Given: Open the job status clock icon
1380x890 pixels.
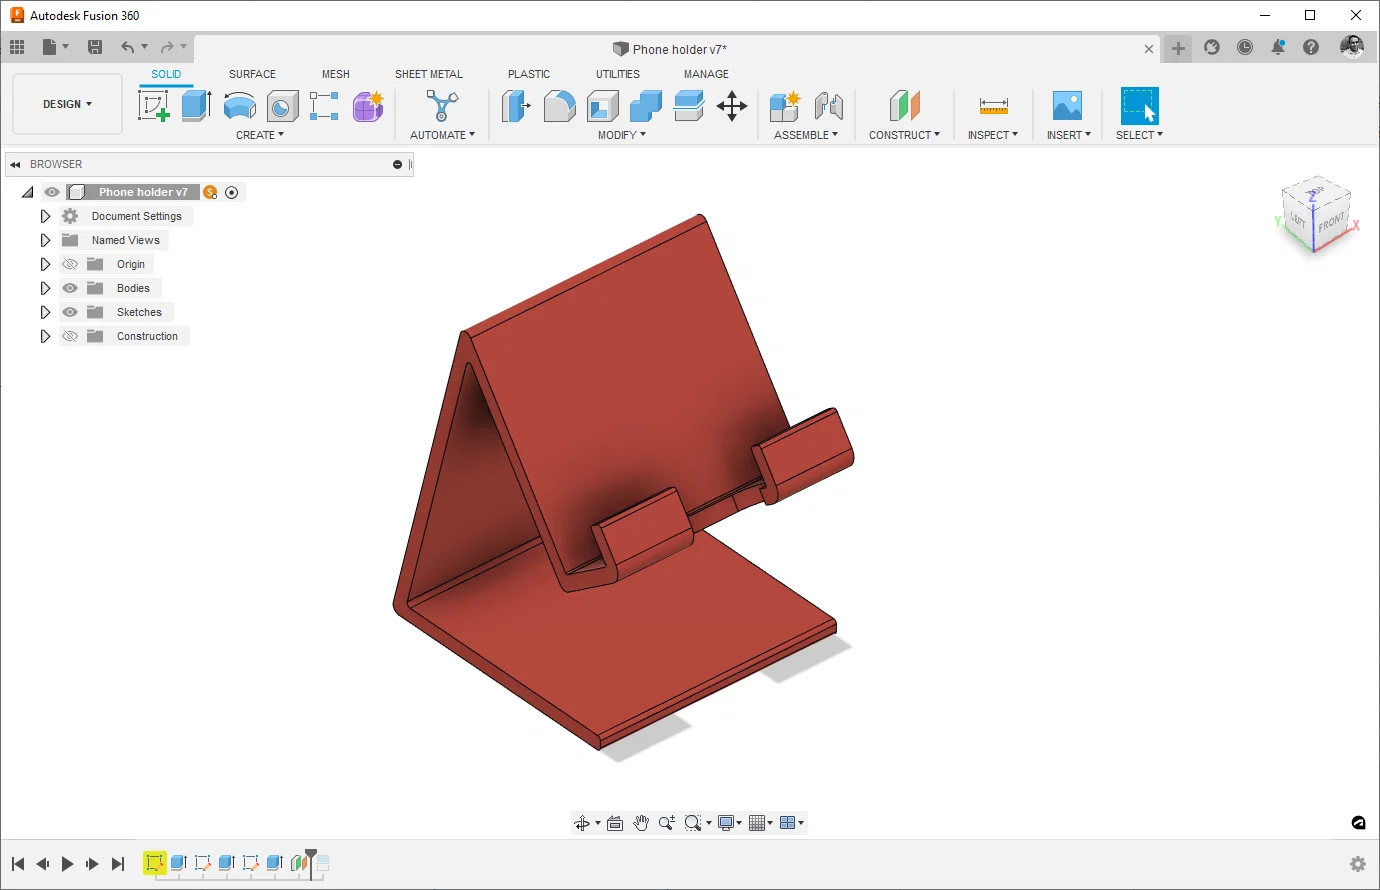Looking at the screenshot, I should click(1245, 47).
